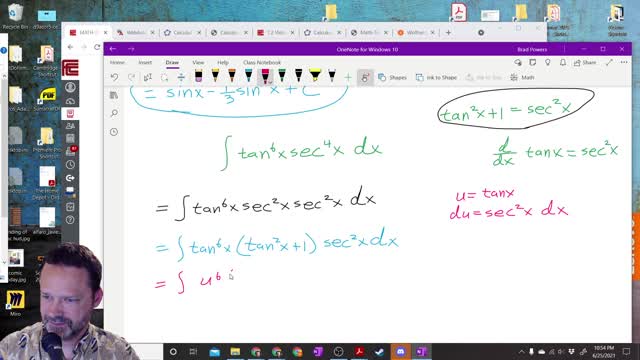Open the search magnifier in OneNote sidebar
Screen dimensions: 640x360
[x=114, y=113]
